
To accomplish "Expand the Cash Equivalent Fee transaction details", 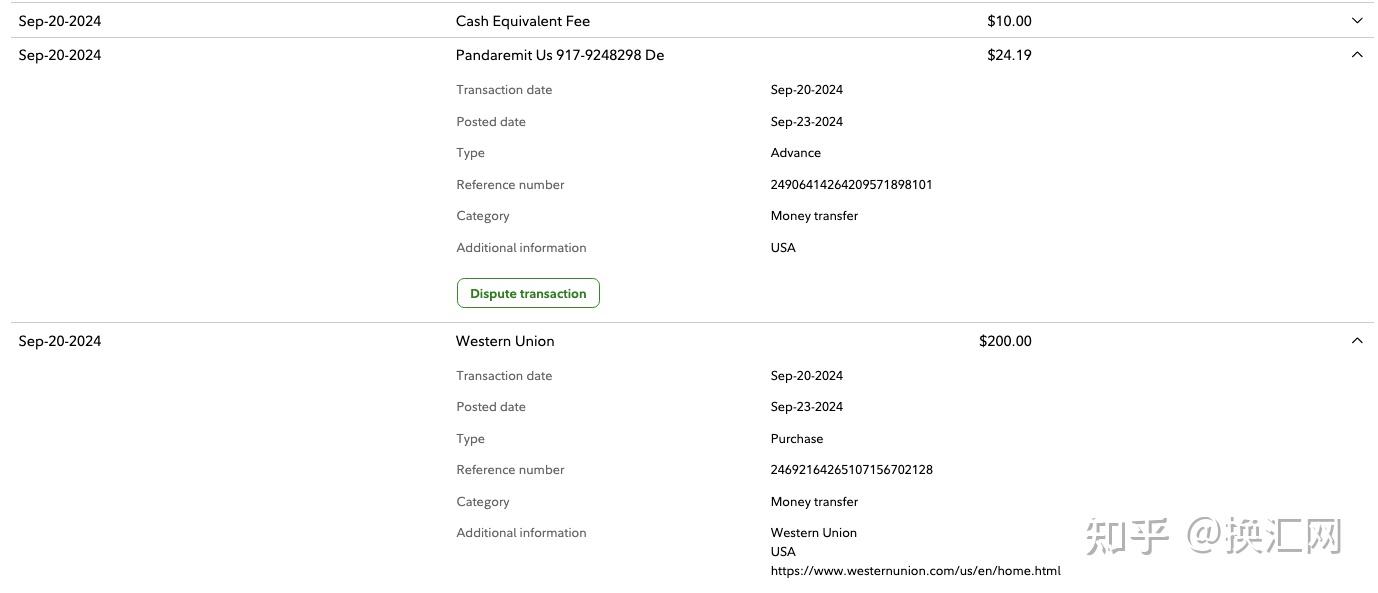I will tap(1357, 21).
